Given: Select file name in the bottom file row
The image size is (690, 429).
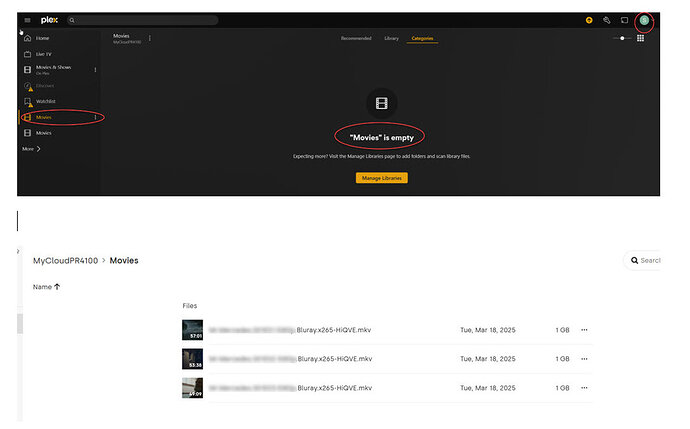Looking at the screenshot, I should tap(290, 388).
